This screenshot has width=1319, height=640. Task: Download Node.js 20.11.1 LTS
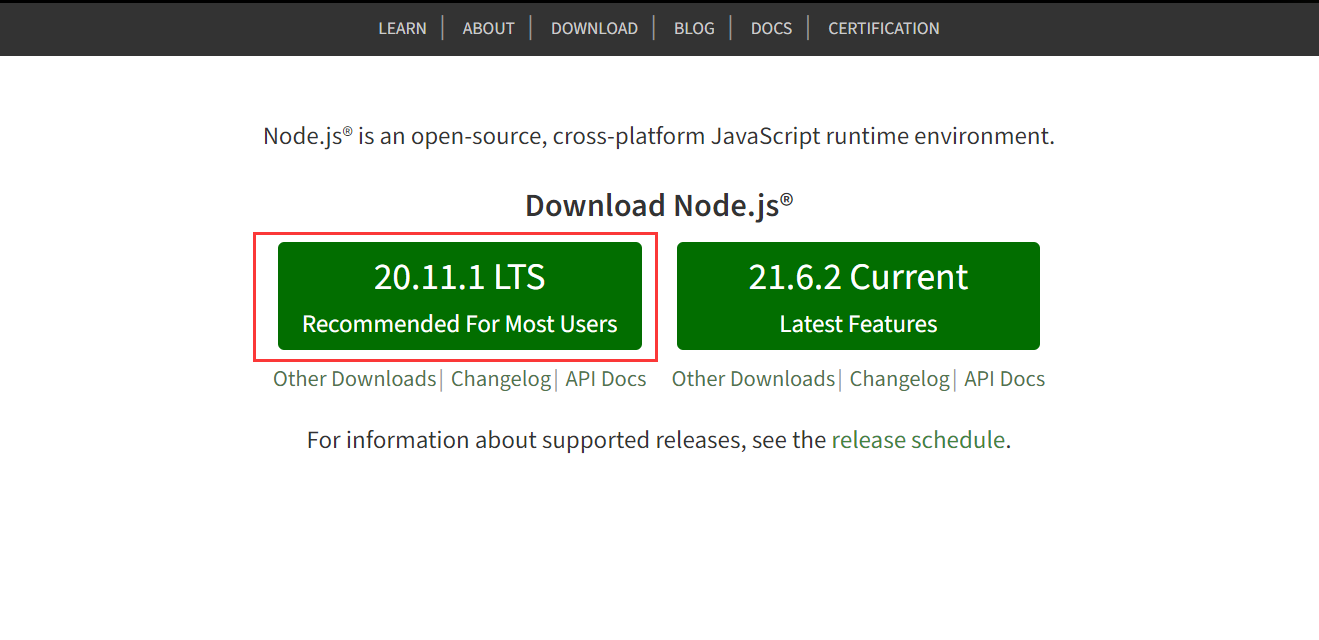(x=460, y=296)
